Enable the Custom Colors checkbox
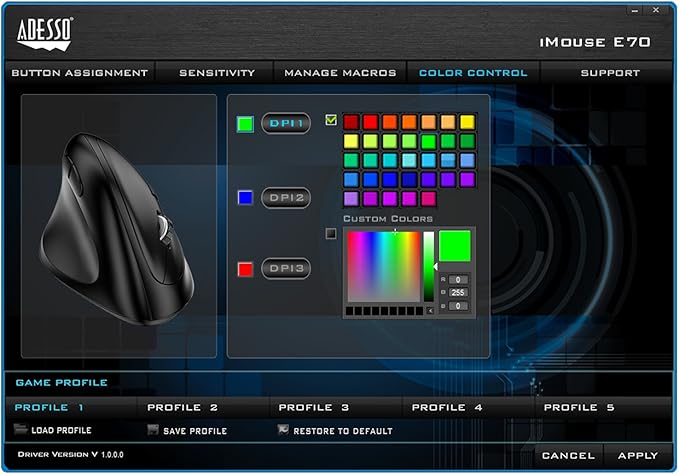The height and width of the screenshot is (474, 679). tap(331, 234)
